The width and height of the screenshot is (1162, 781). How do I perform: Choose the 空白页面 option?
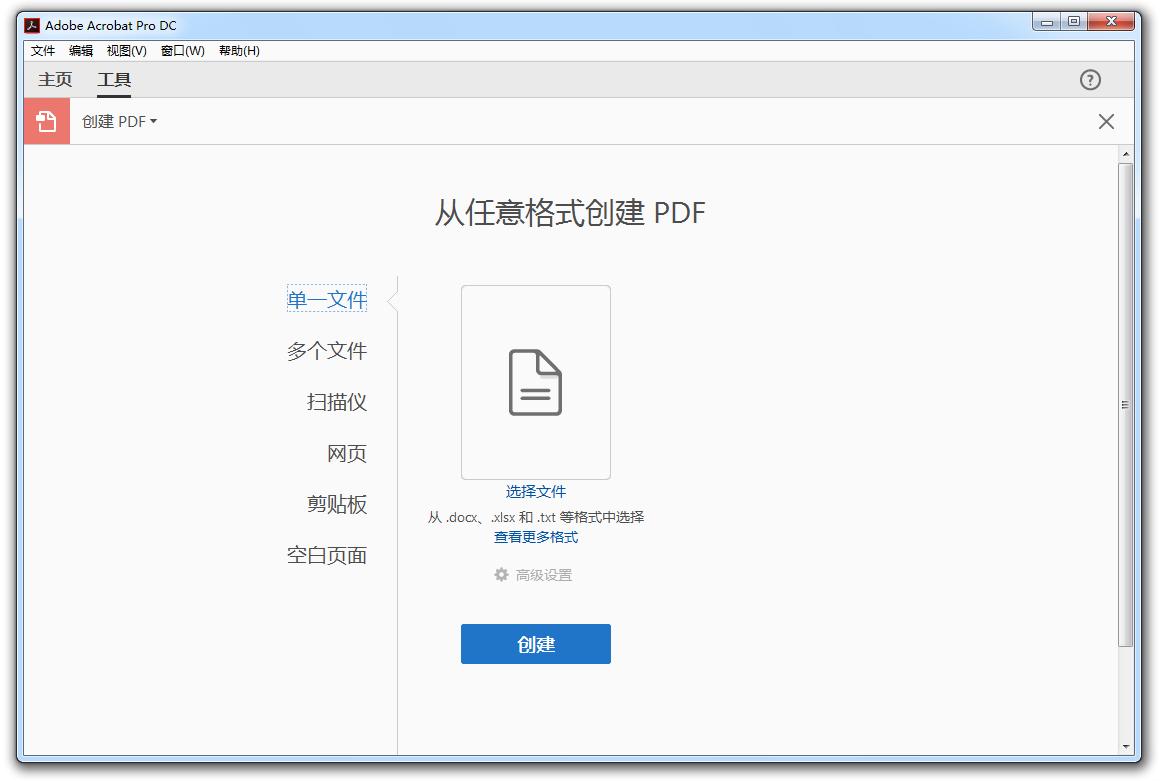(327, 555)
